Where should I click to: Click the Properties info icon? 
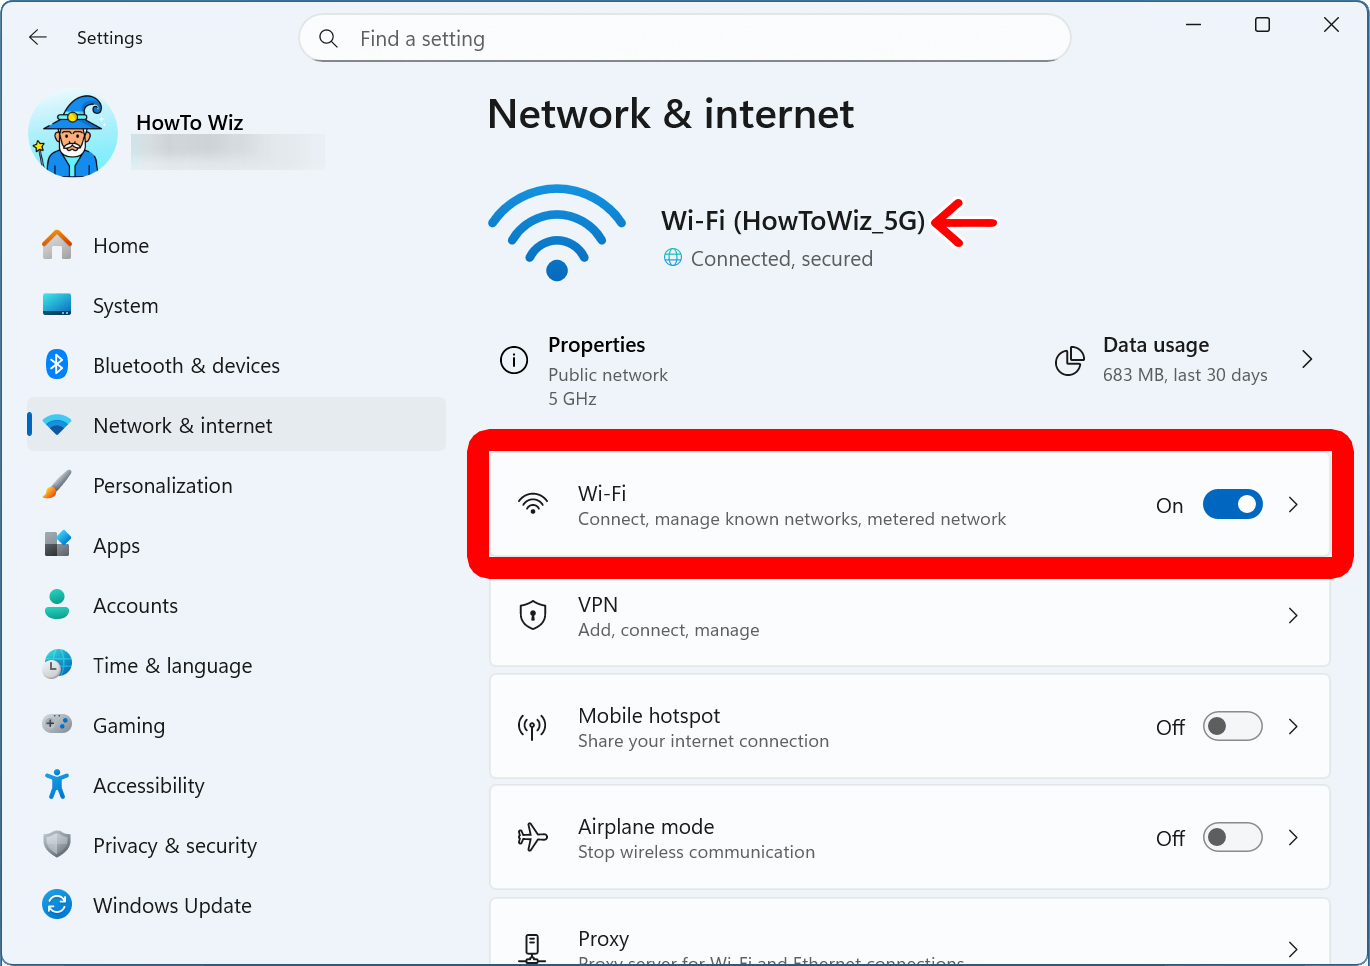point(514,360)
